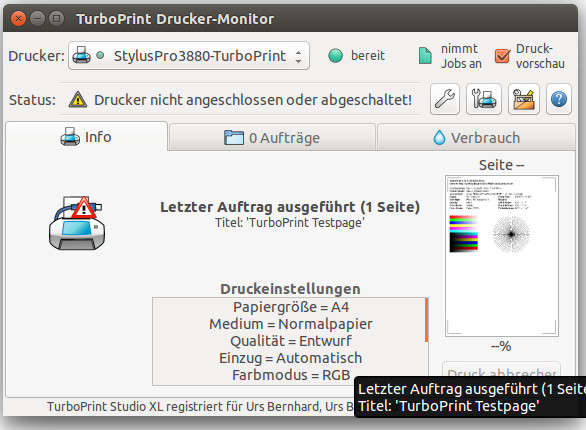The width and height of the screenshot is (586, 430).
Task: Click the 'Qualität = Entwurf' setting
Action: click(291, 341)
